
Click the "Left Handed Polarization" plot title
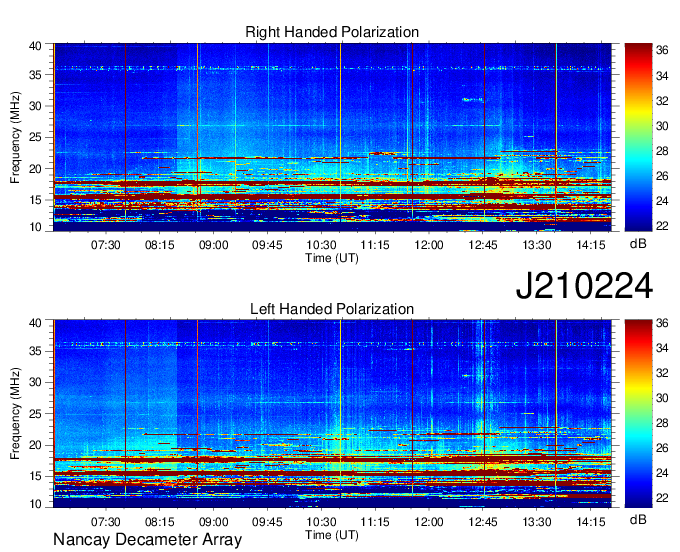tap(332, 309)
